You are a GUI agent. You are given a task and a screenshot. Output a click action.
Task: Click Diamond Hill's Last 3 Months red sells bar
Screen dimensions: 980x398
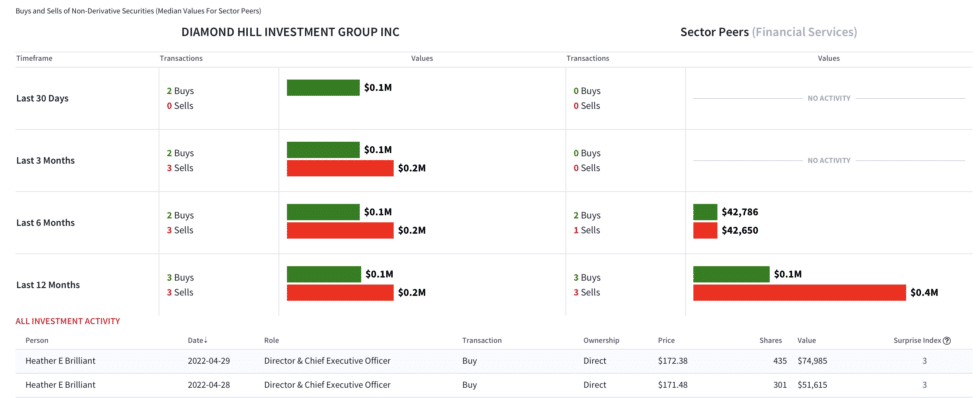[x=340, y=168]
